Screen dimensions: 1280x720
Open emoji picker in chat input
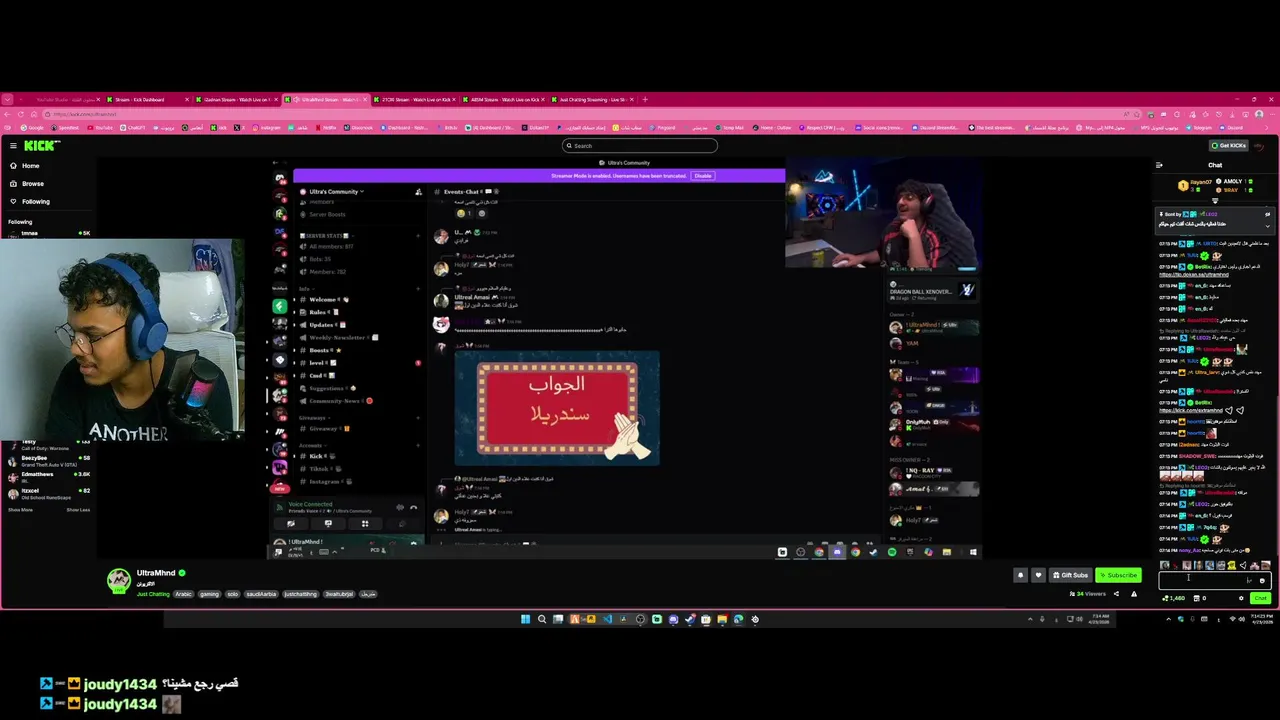1262,580
